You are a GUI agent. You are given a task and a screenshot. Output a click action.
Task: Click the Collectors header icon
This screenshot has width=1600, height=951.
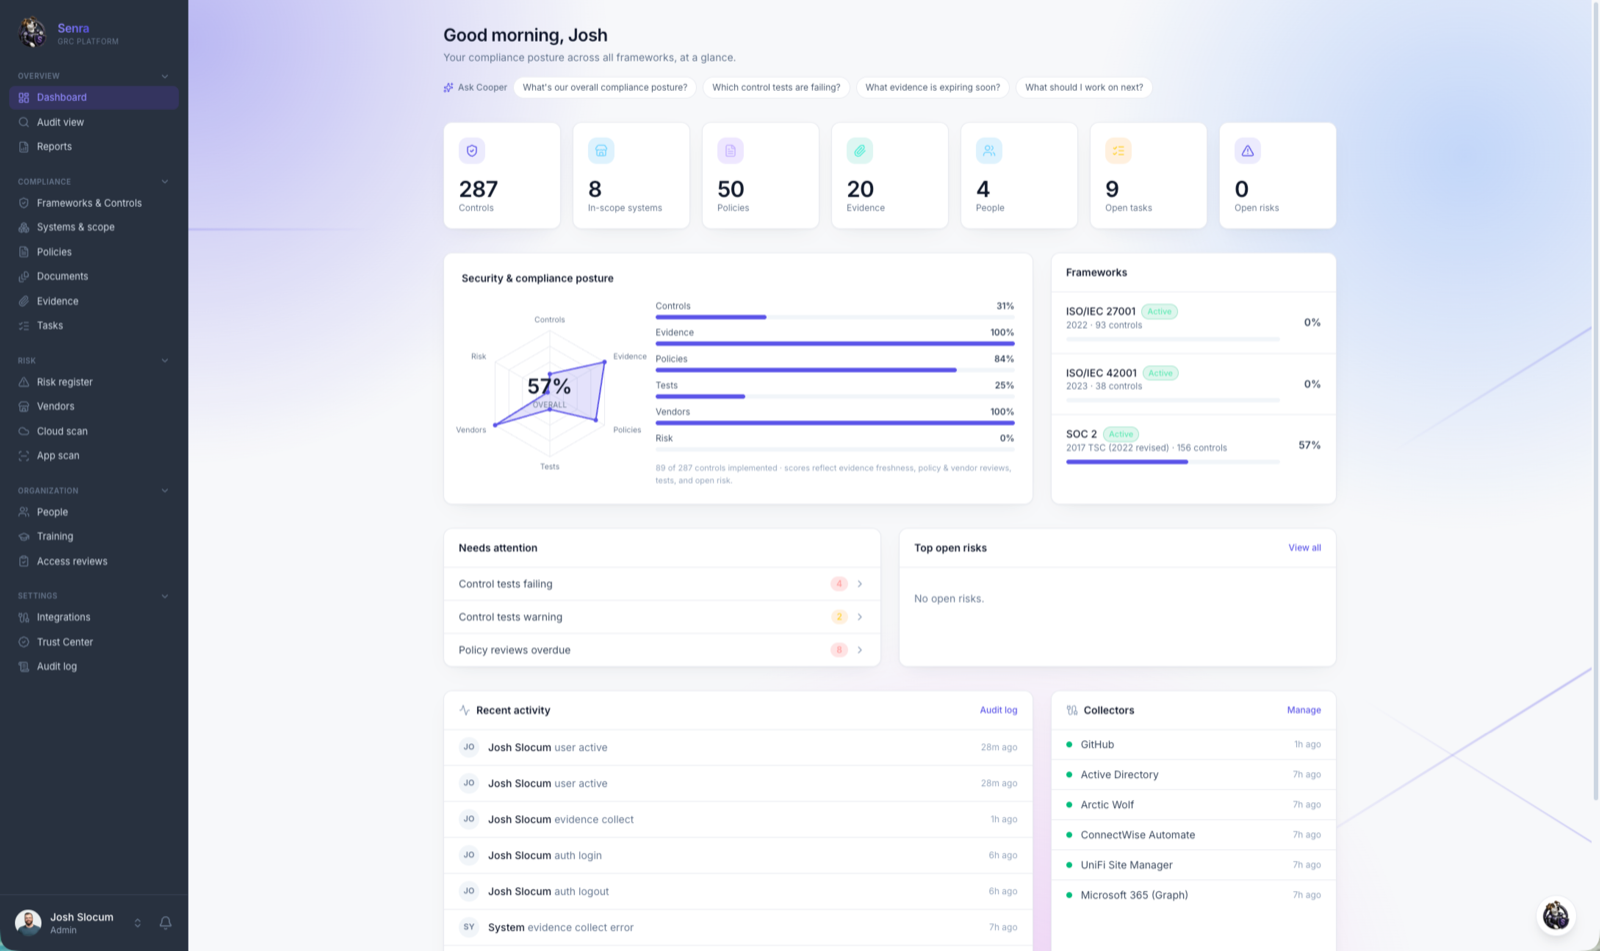point(1072,710)
